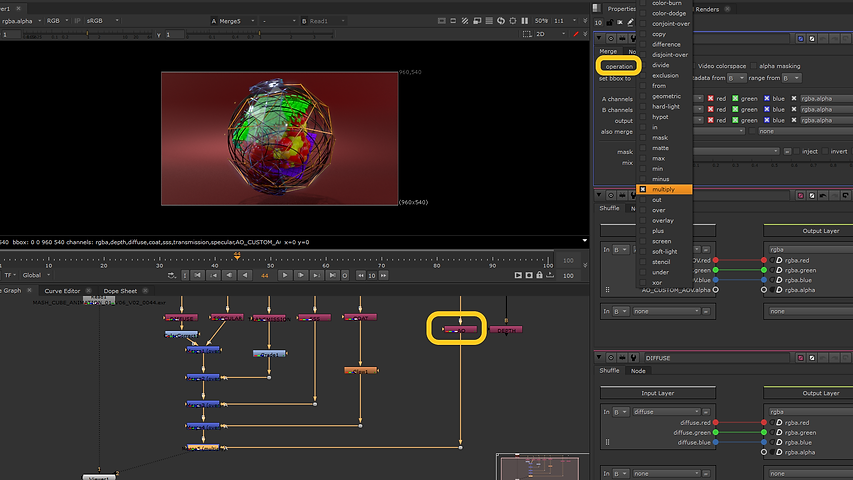The height and width of the screenshot is (480, 853).
Task: Enable alpha masking checkbox
Action: pyautogui.click(x=753, y=66)
